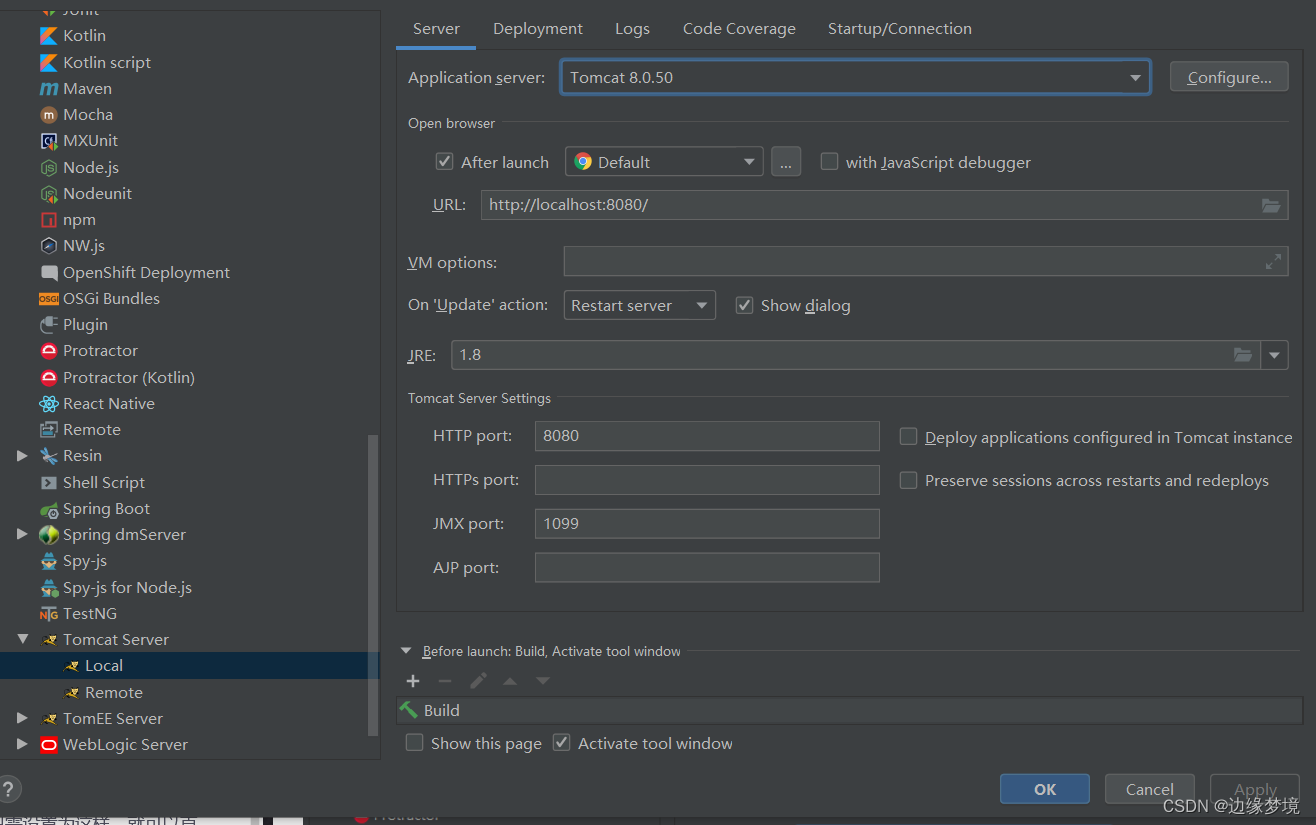Click the browser ellipsis (...) button
This screenshot has width=1316, height=825.
pyautogui.click(x=786, y=161)
